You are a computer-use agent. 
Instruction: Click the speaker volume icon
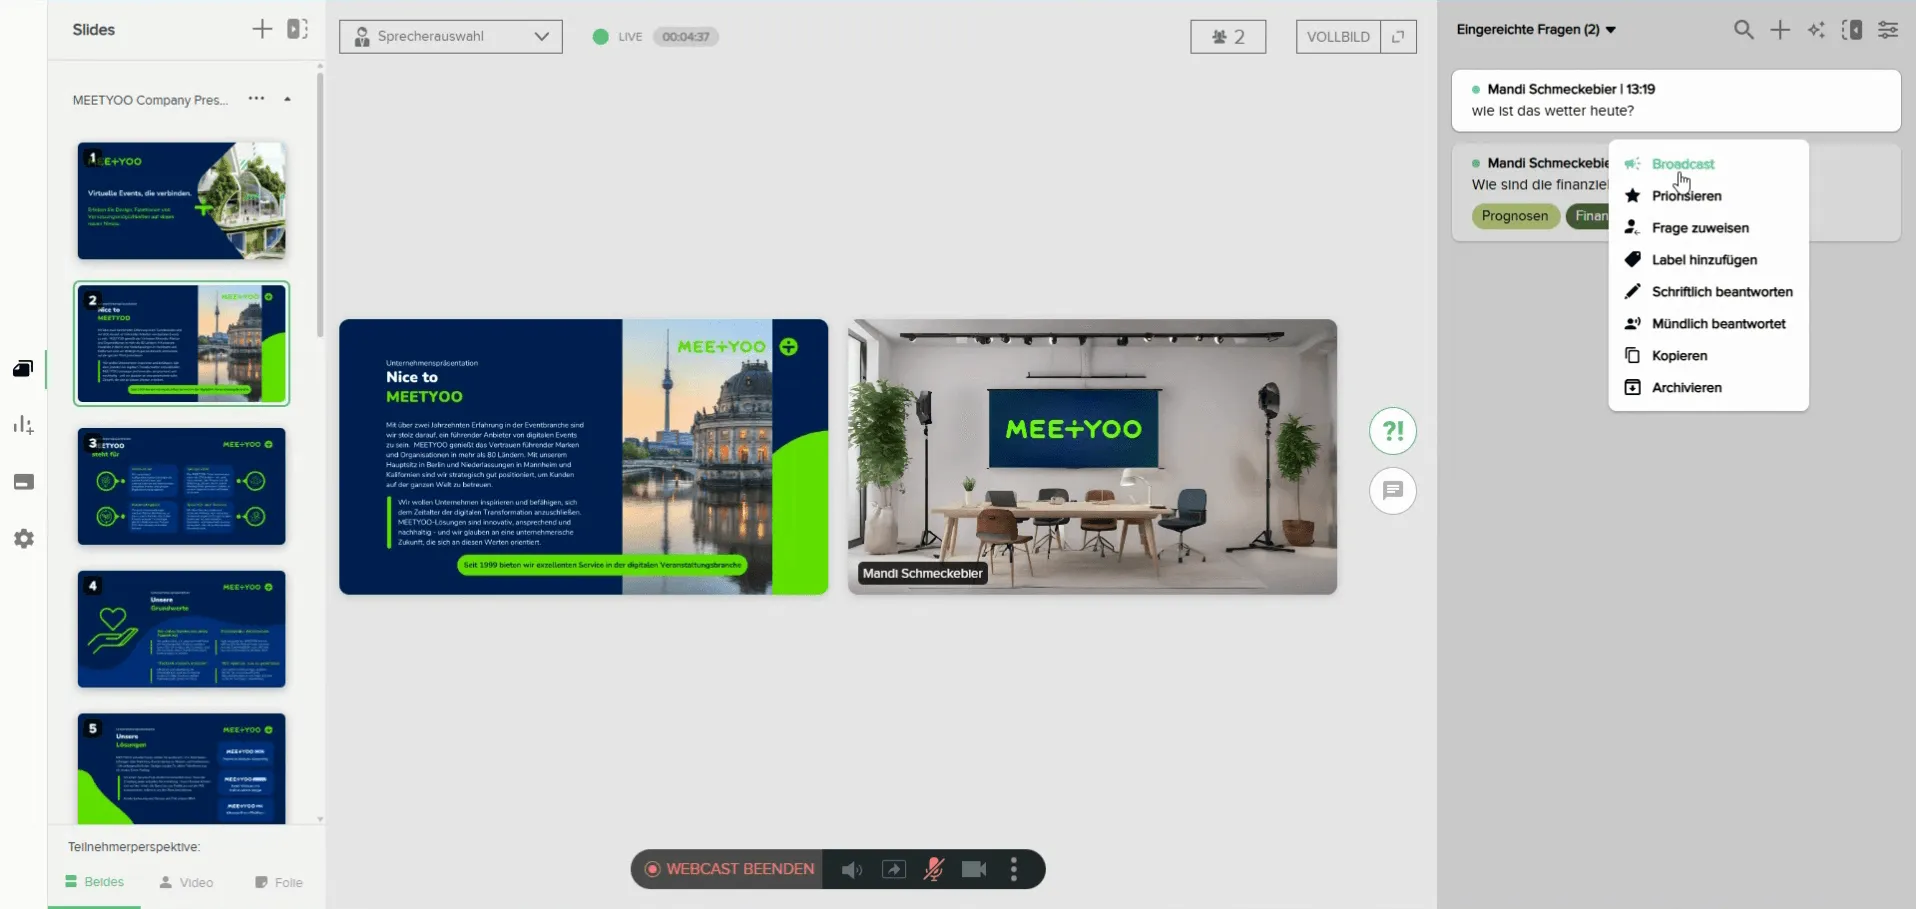851,870
